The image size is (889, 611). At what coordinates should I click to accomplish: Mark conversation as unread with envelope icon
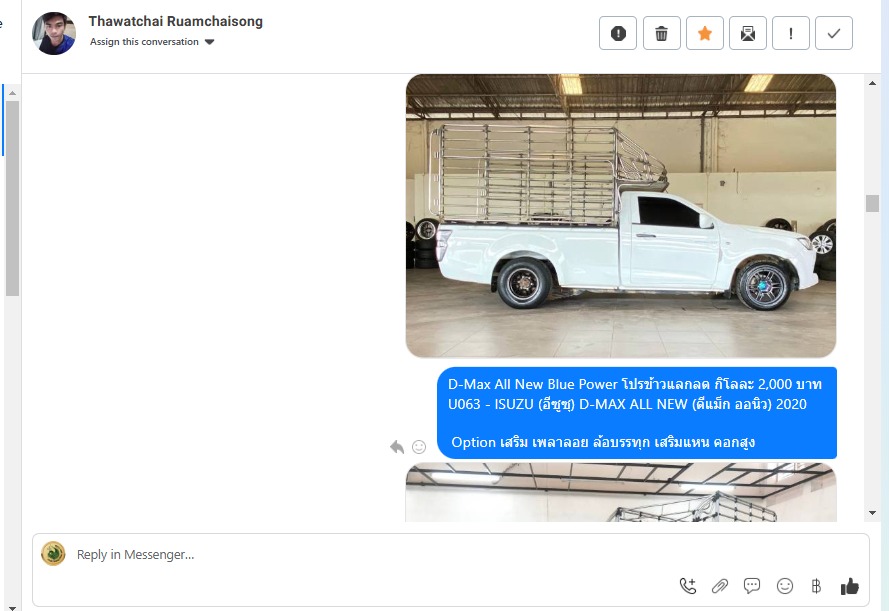tap(748, 33)
